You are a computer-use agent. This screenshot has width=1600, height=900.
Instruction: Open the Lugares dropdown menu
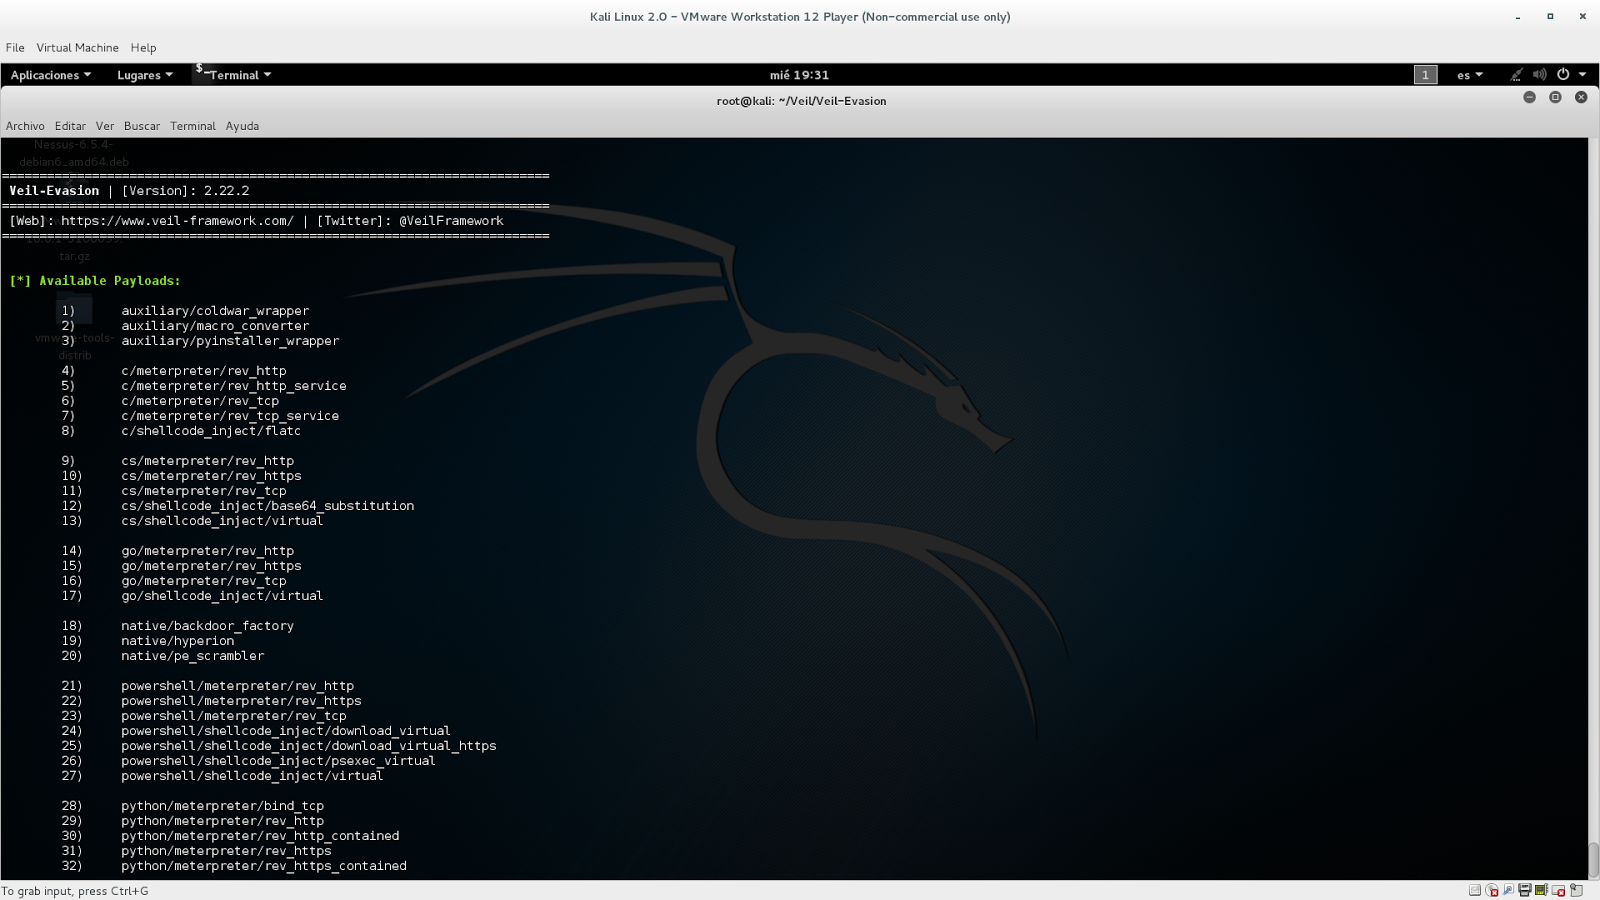point(145,75)
